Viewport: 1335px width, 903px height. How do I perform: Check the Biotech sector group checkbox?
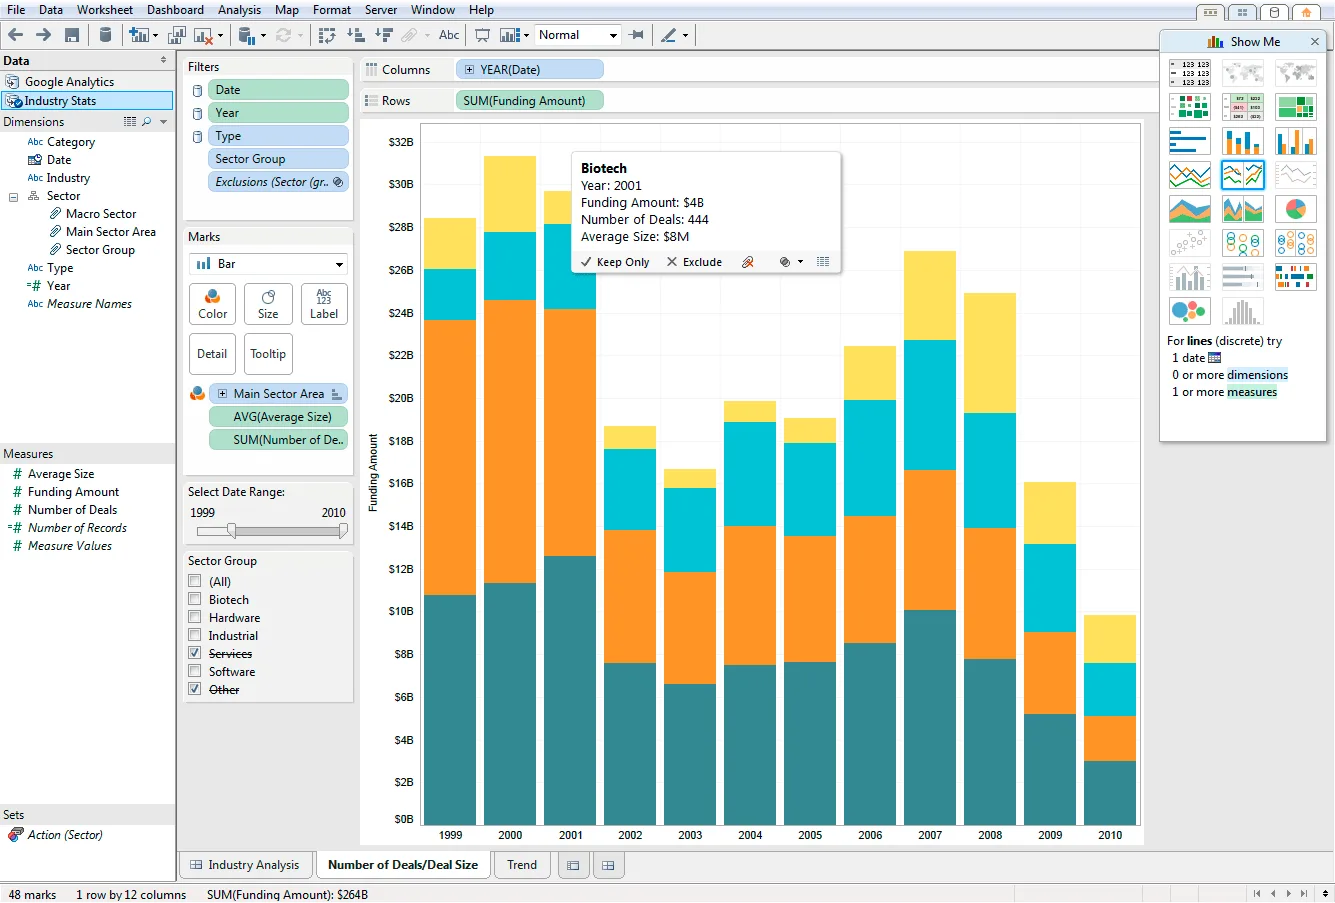(195, 599)
